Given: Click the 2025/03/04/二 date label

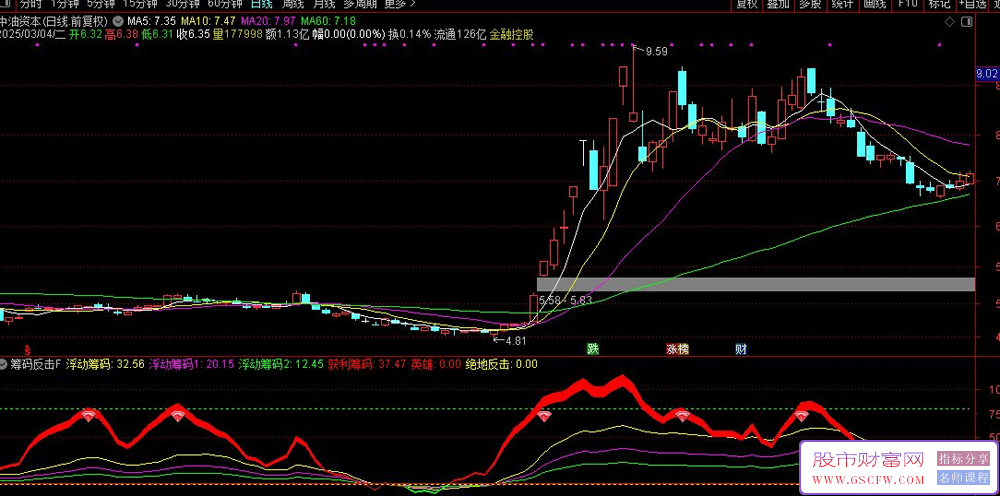Looking at the screenshot, I should click(x=32, y=34).
